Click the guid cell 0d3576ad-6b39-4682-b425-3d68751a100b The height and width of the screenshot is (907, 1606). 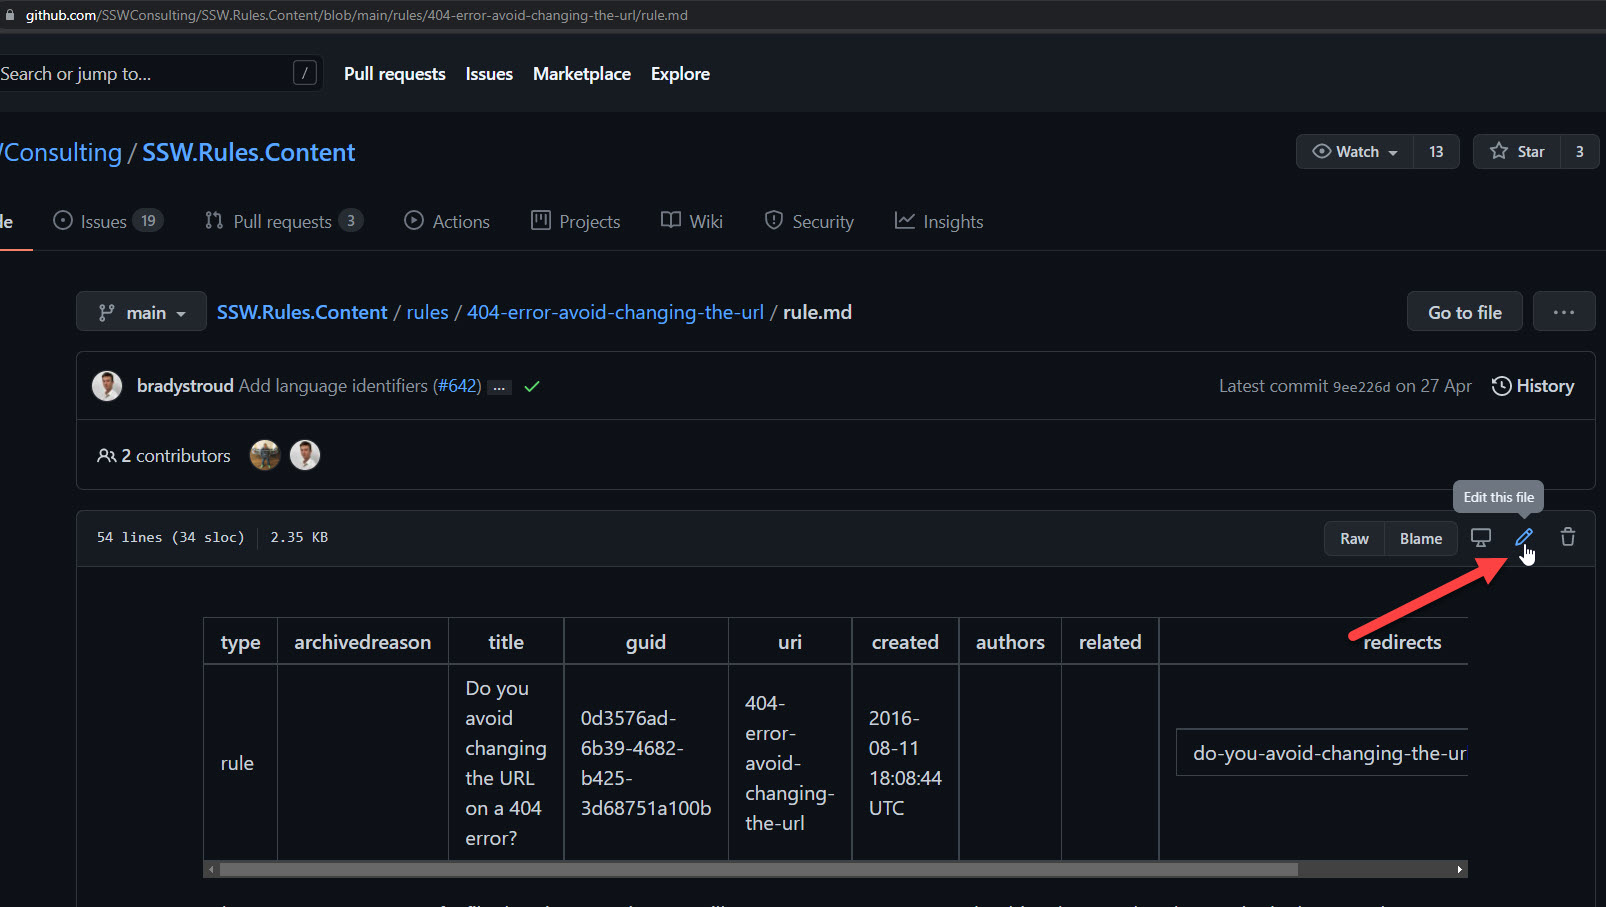click(646, 763)
